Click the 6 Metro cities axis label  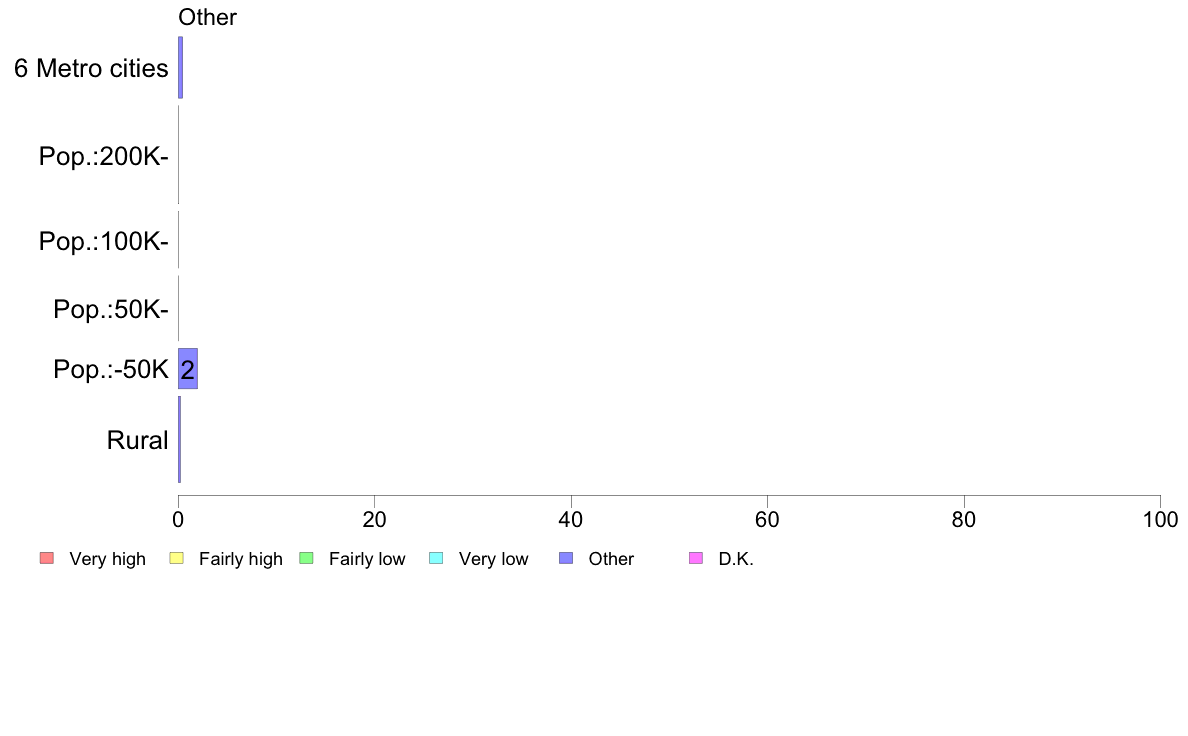tap(91, 68)
